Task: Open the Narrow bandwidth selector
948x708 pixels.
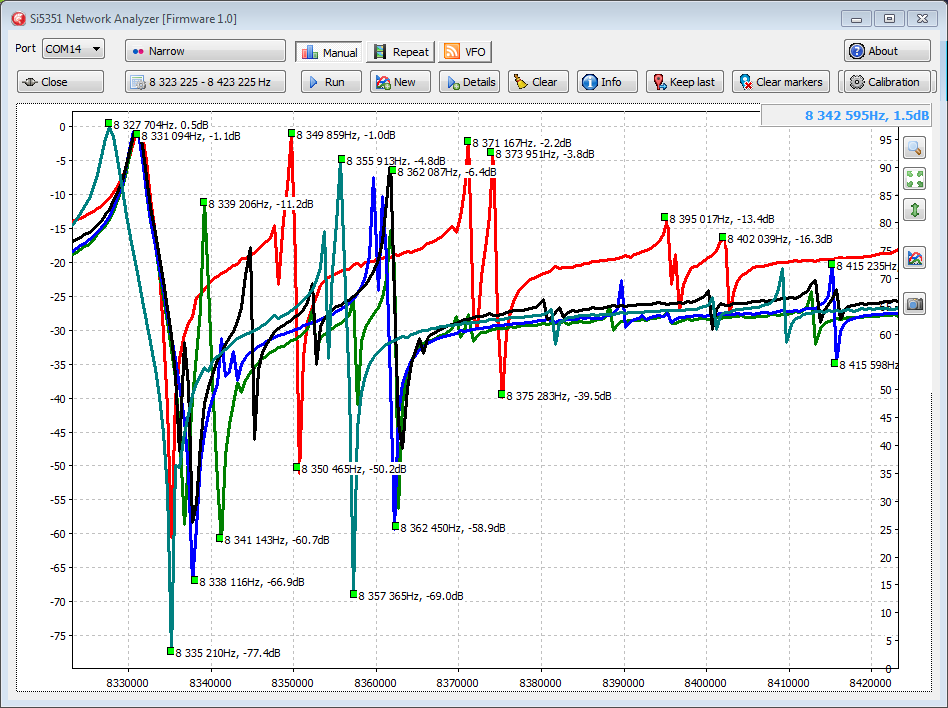Action: 205,51
